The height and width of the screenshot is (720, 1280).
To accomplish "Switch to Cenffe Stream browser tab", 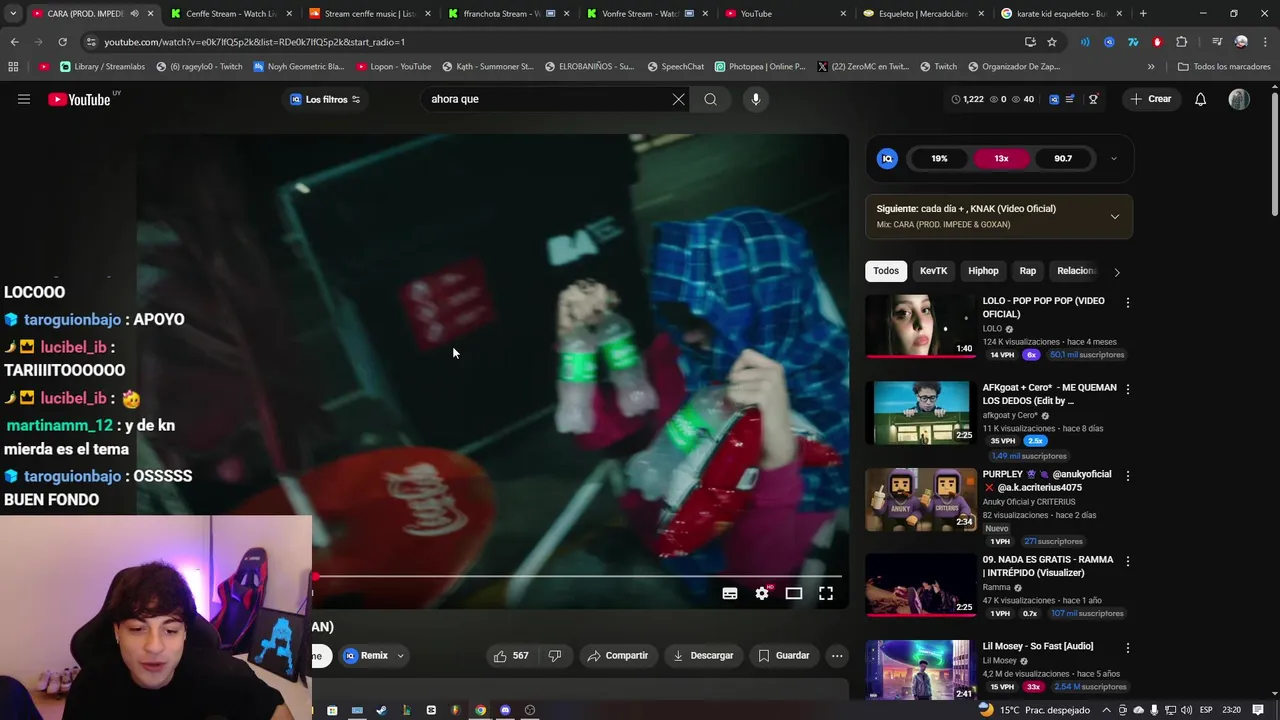I will point(230,13).
